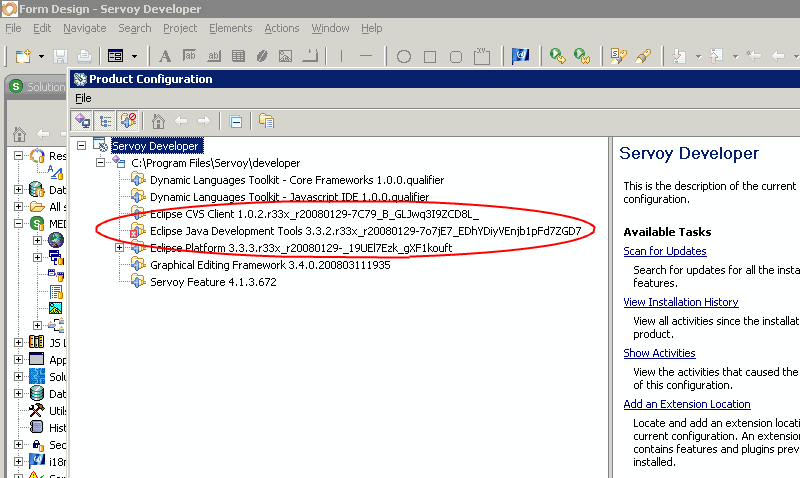
Task: Open the Actions menu
Action: click(x=282, y=28)
